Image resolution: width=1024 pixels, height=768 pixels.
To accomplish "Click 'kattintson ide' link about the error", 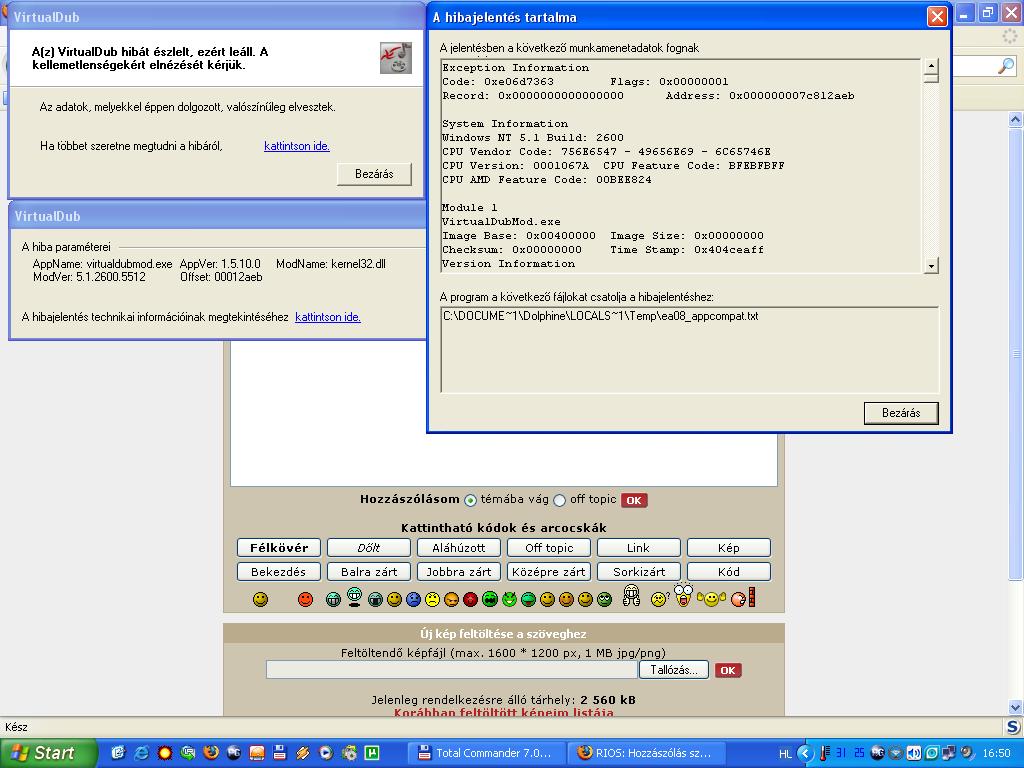I will (296, 146).
